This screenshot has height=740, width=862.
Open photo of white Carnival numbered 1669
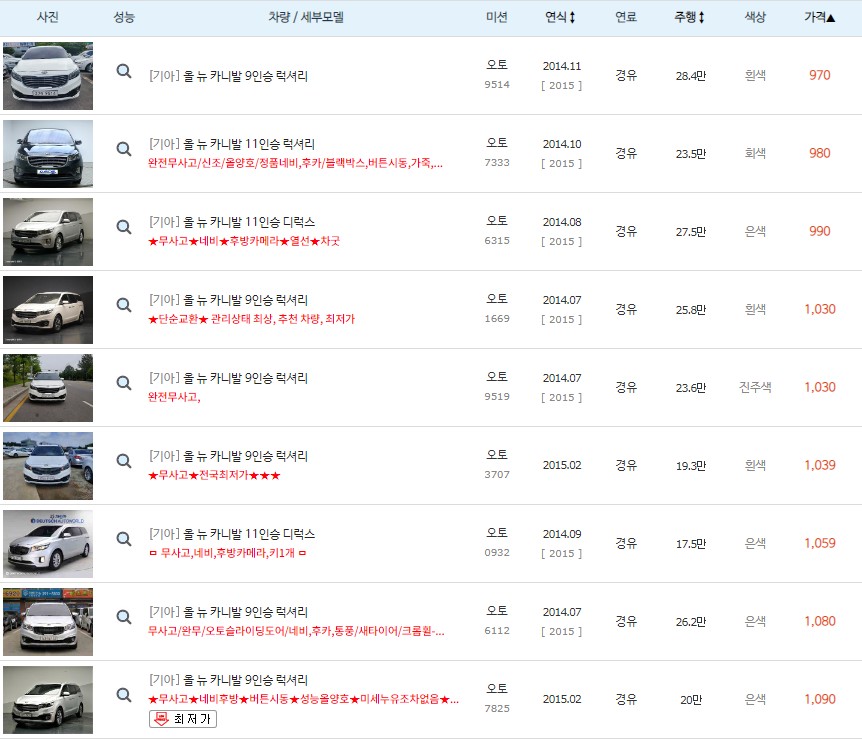(48, 310)
